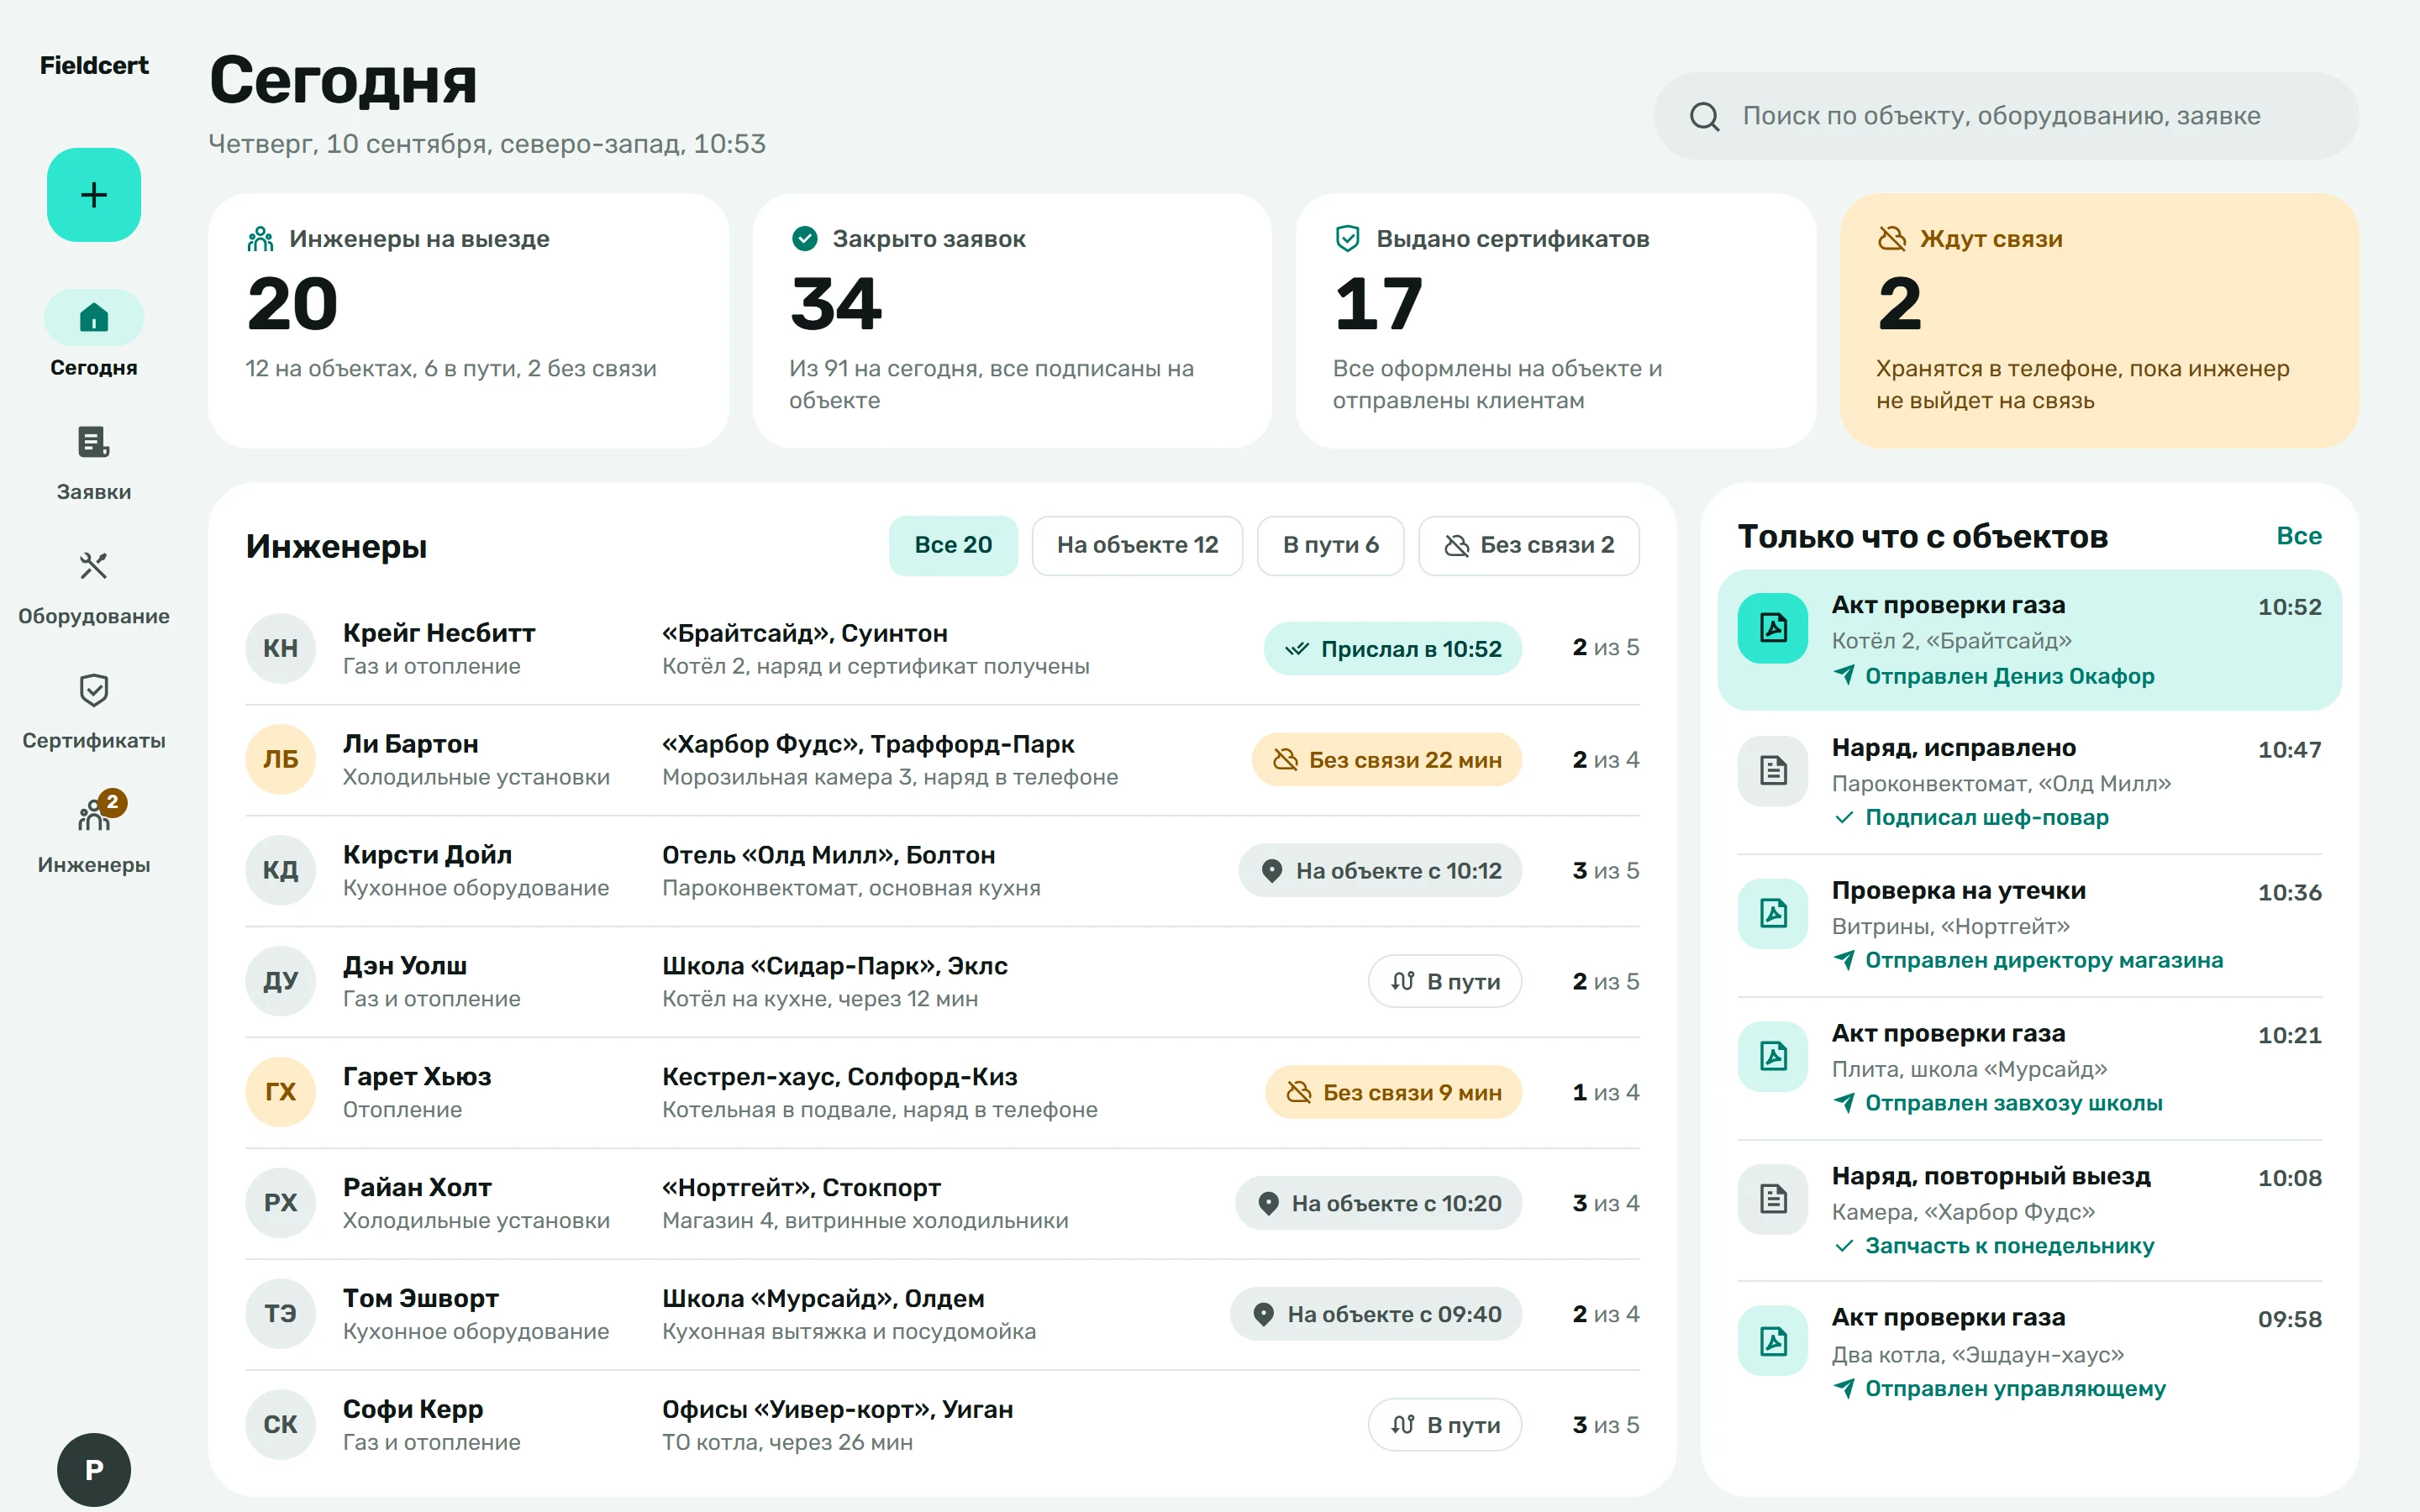Click Без связи 9 мин status badge

[x=1394, y=1093]
